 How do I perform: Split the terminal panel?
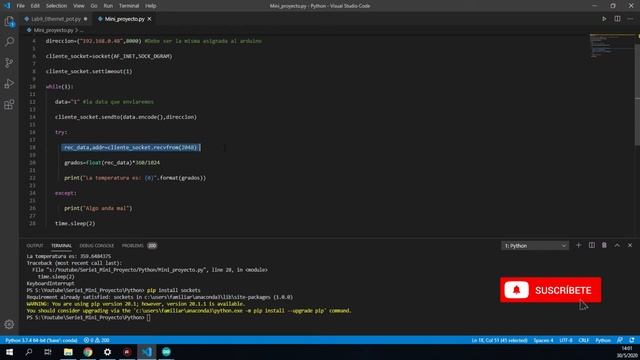tap(591, 245)
